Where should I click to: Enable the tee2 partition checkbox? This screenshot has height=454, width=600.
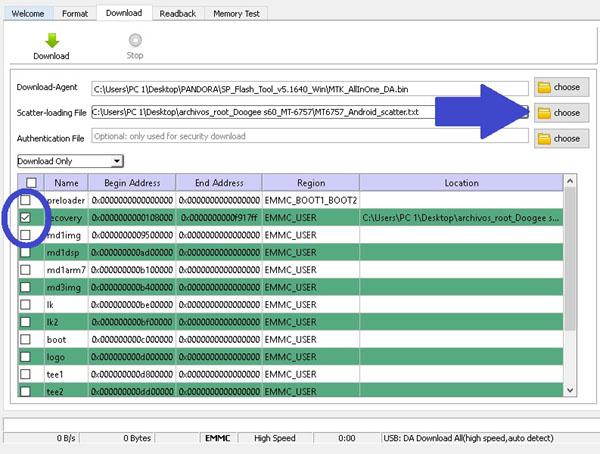(25, 391)
